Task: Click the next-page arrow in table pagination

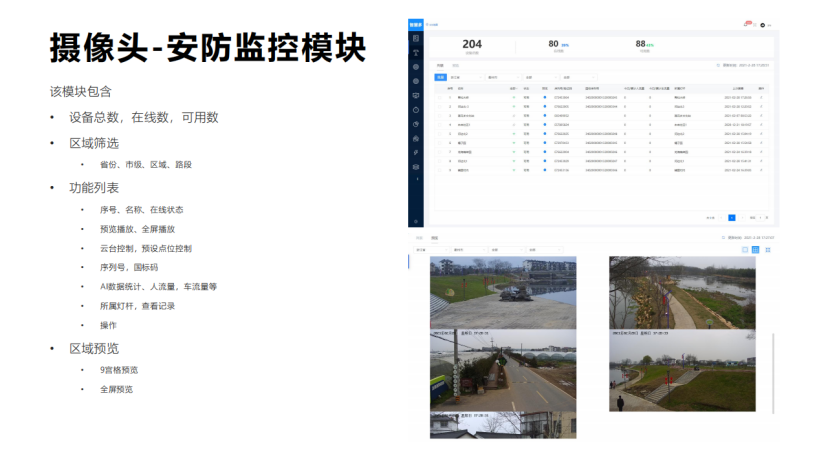Action: click(742, 217)
